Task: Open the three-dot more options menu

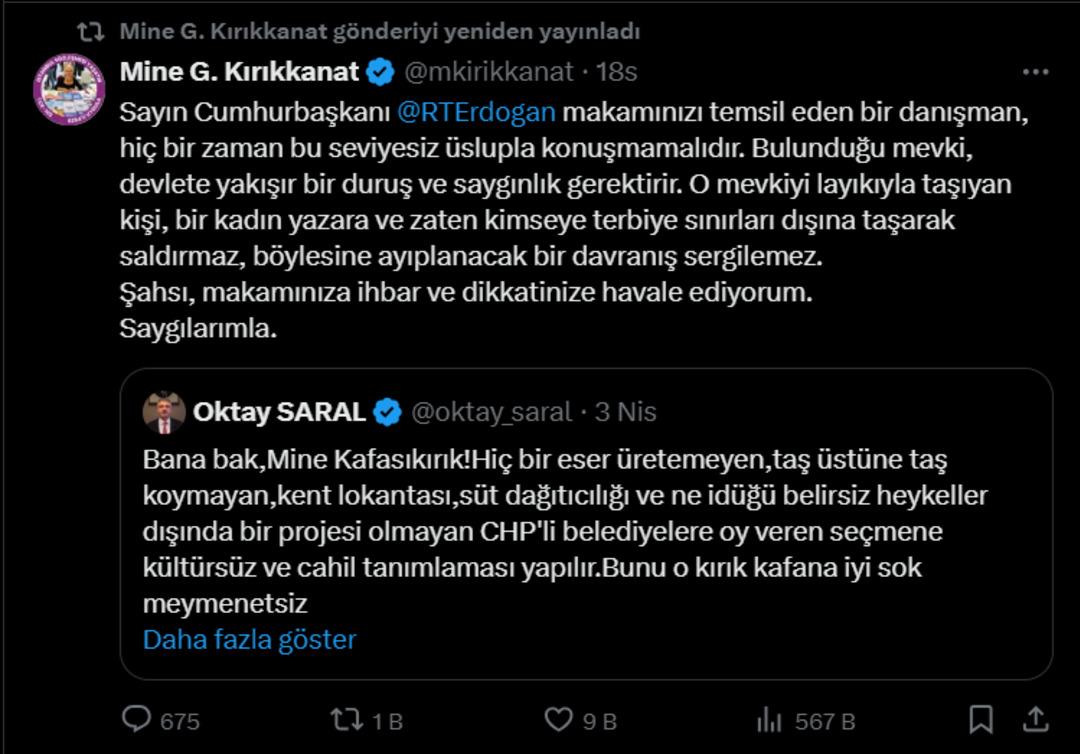Action: pos(1036,72)
